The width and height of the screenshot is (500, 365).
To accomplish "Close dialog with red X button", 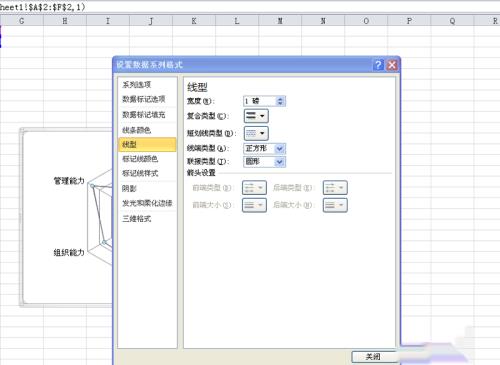I will (x=392, y=65).
